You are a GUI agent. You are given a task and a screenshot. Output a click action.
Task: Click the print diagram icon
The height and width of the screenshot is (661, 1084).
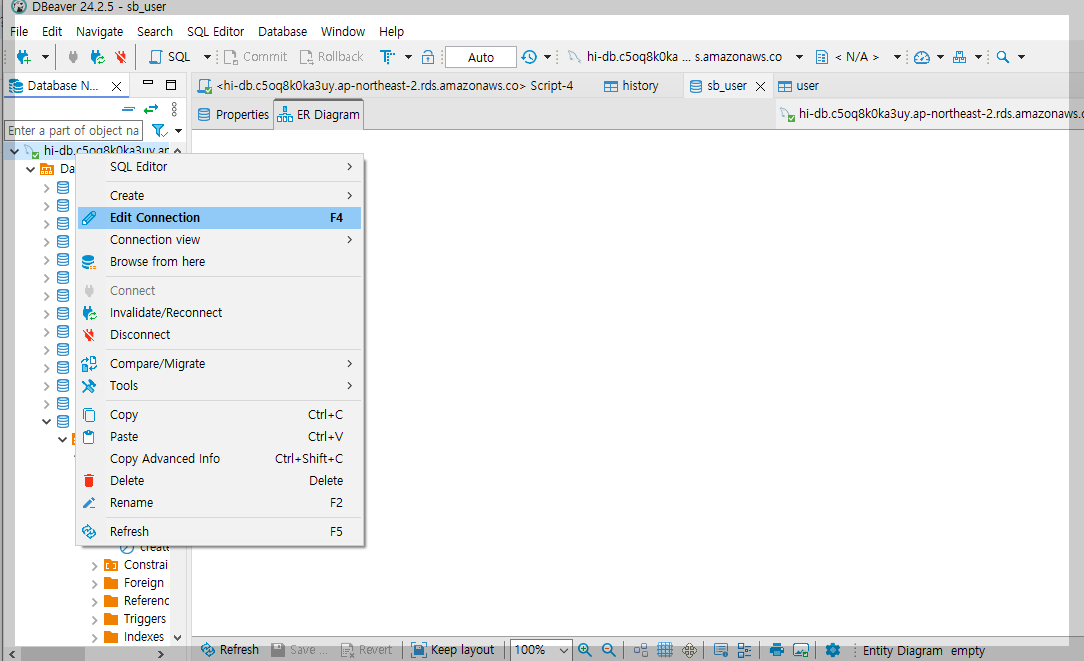(776, 650)
